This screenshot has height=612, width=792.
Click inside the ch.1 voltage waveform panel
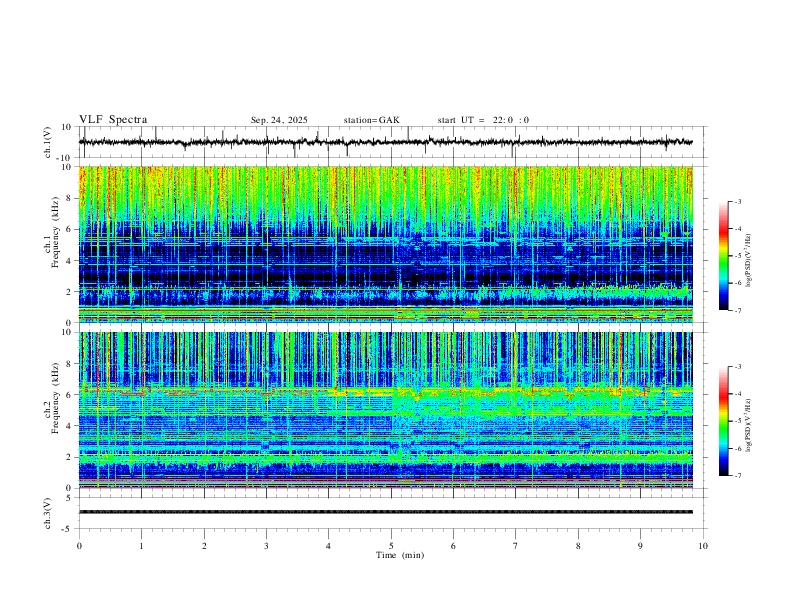point(392,142)
